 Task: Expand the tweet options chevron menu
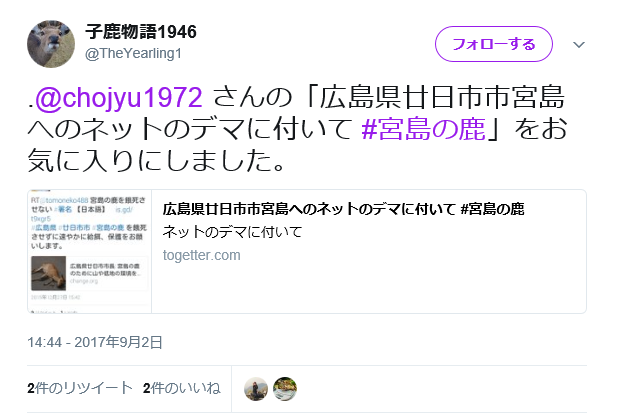[x=578, y=45]
